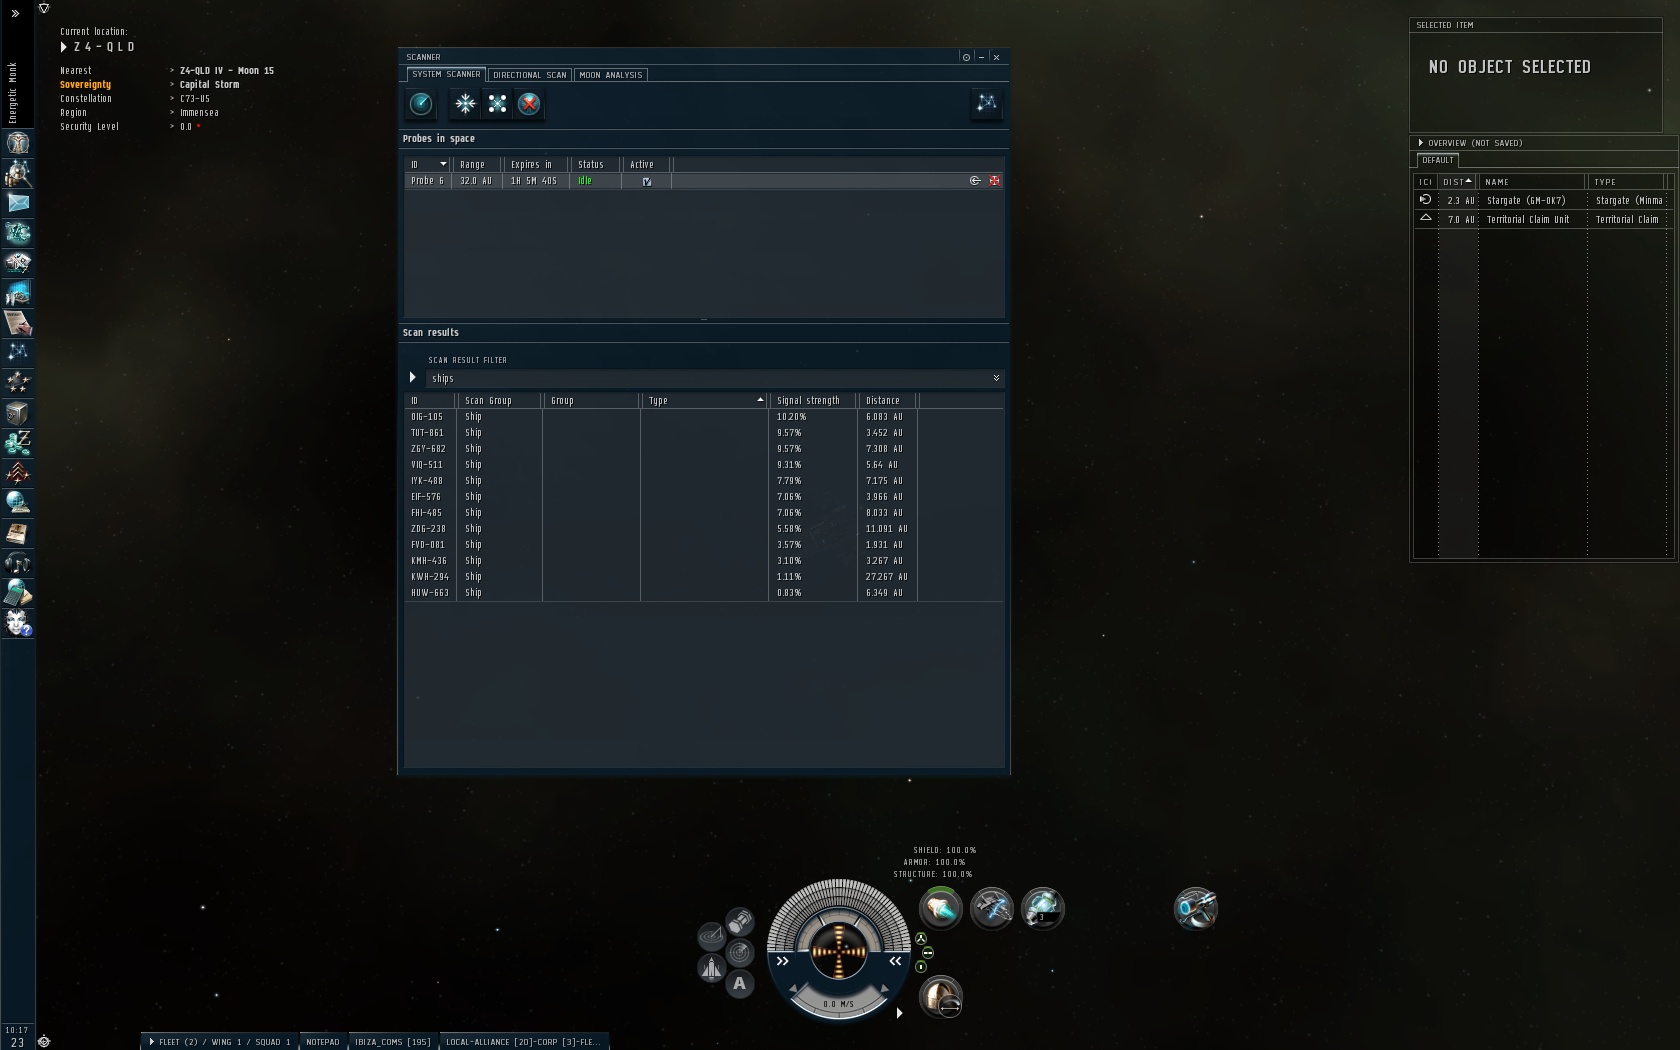The image size is (1680, 1050).
Task: Switch to the Directional Scan tab
Action: pyautogui.click(x=530, y=75)
